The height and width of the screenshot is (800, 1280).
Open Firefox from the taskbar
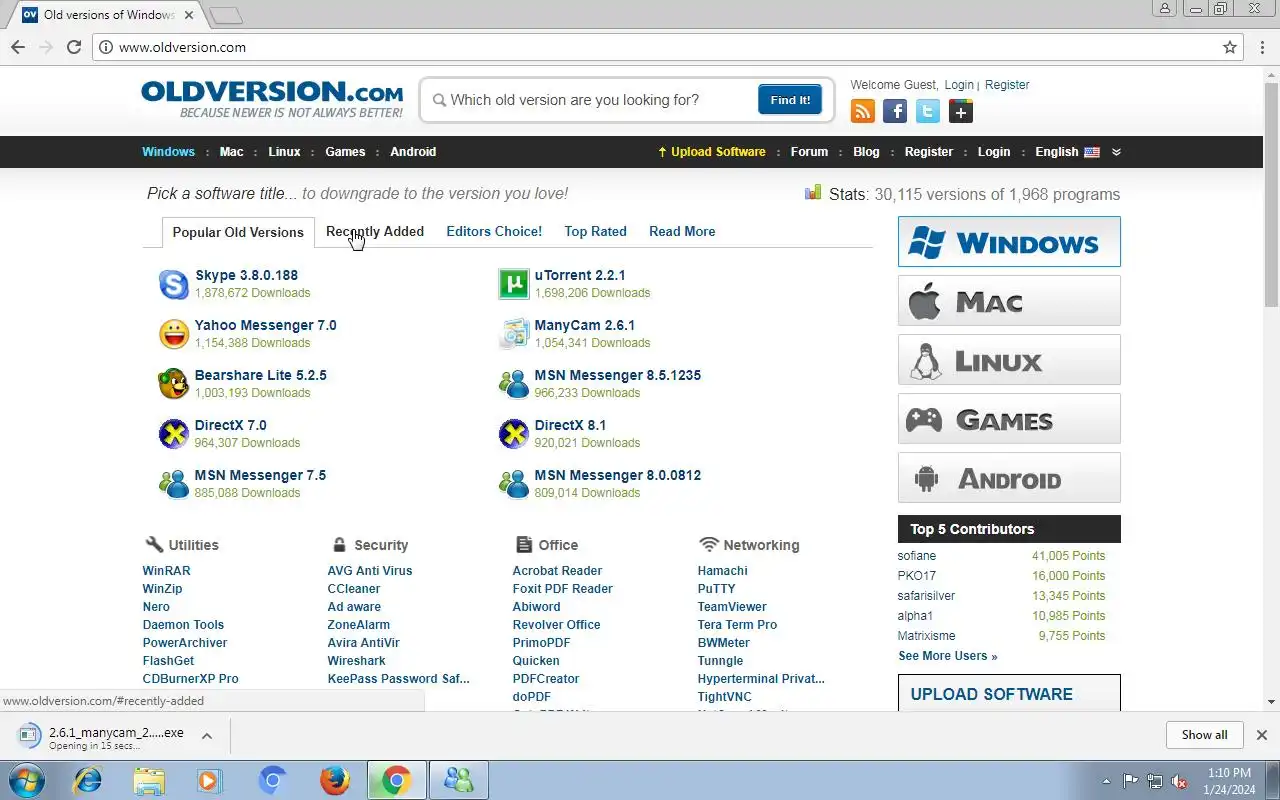coord(334,780)
